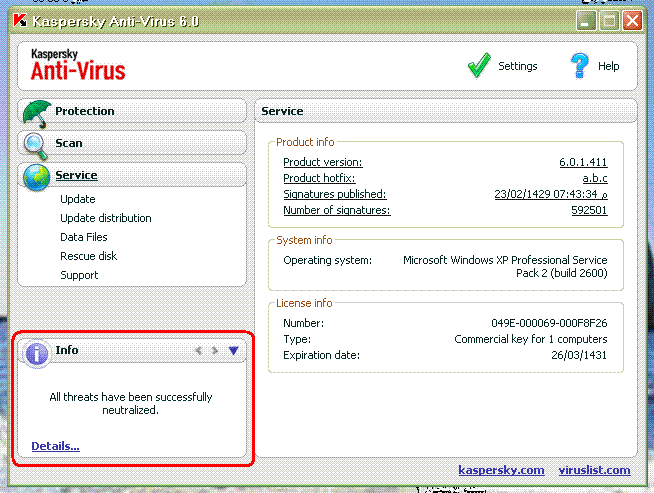The width and height of the screenshot is (654, 493).
Task: Click the blue question mark Help icon
Action: 580,65
